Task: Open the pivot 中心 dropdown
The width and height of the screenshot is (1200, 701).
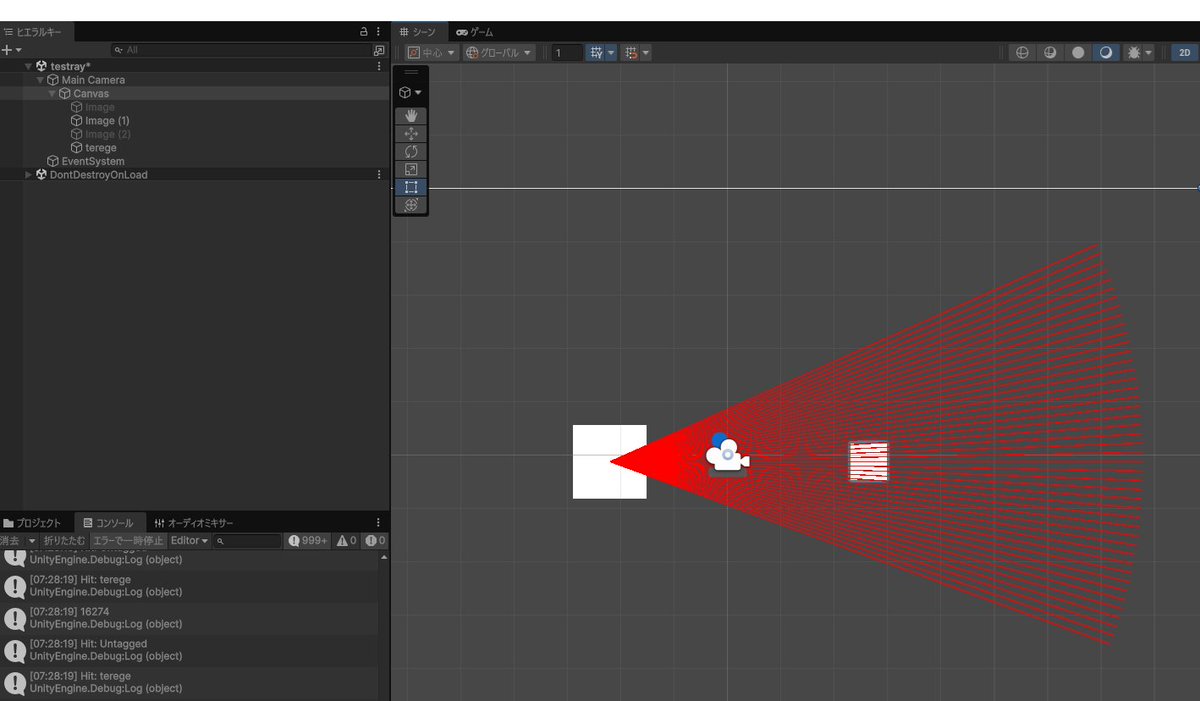Action: coord(432,53)
